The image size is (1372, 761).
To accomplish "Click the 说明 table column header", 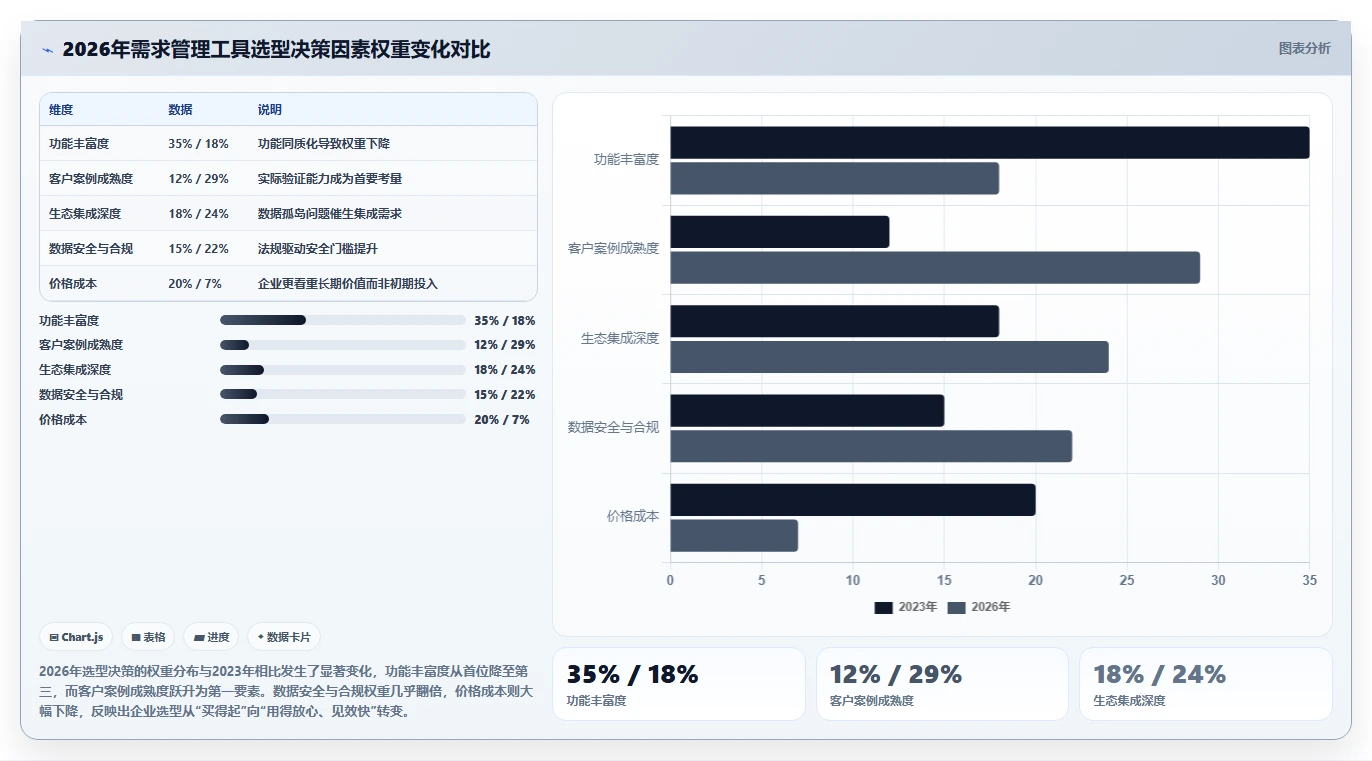I will click(x=270, y=109).
